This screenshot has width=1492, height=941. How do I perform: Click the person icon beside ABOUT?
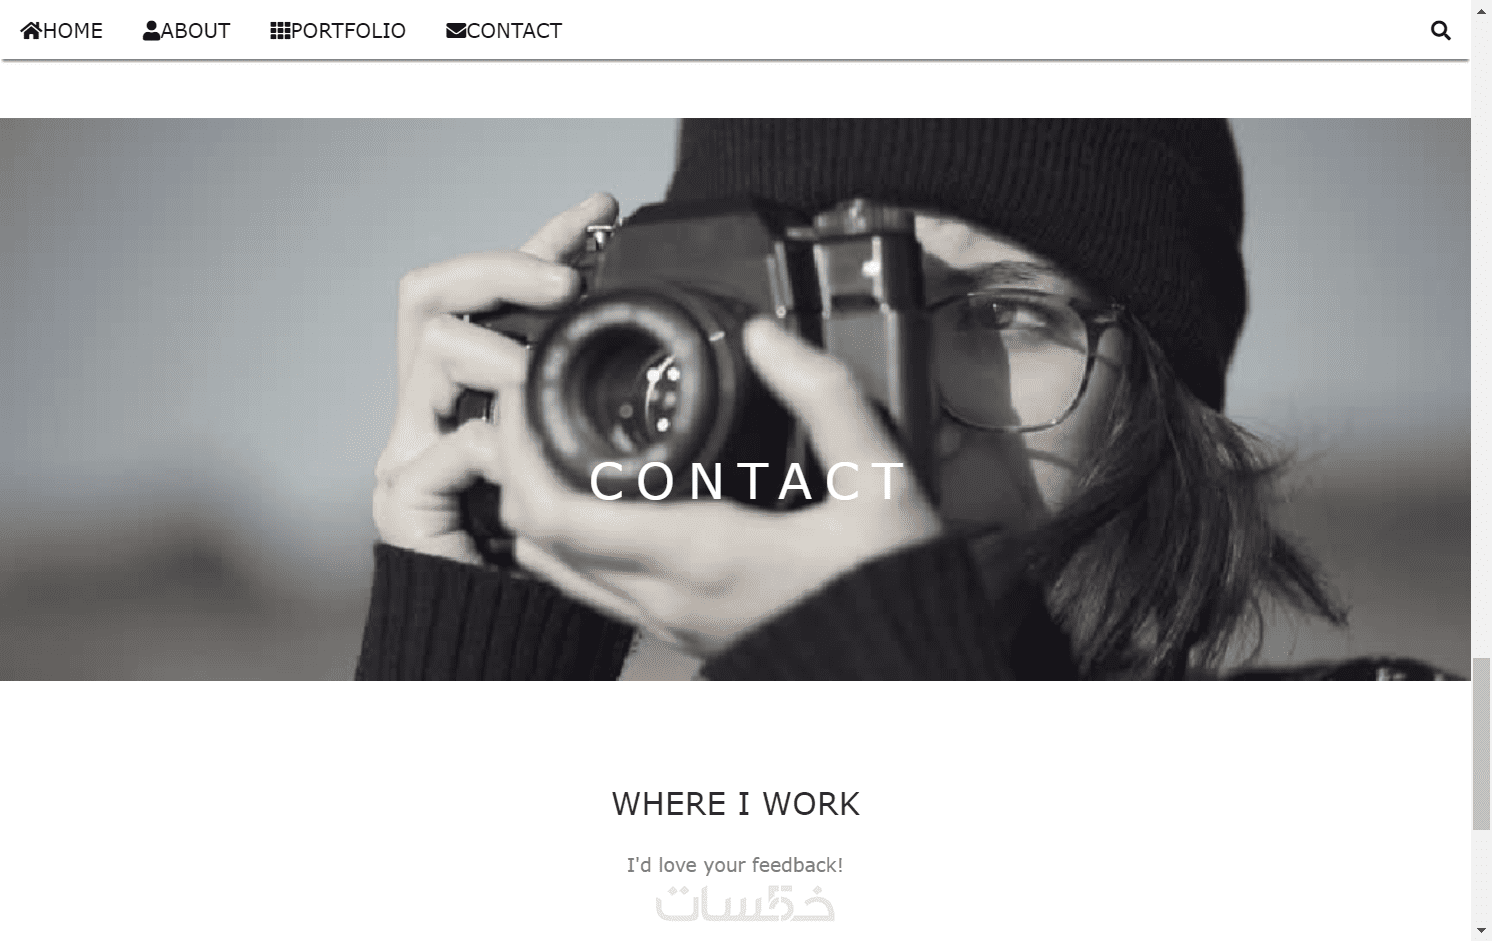(x=151, y=31)
